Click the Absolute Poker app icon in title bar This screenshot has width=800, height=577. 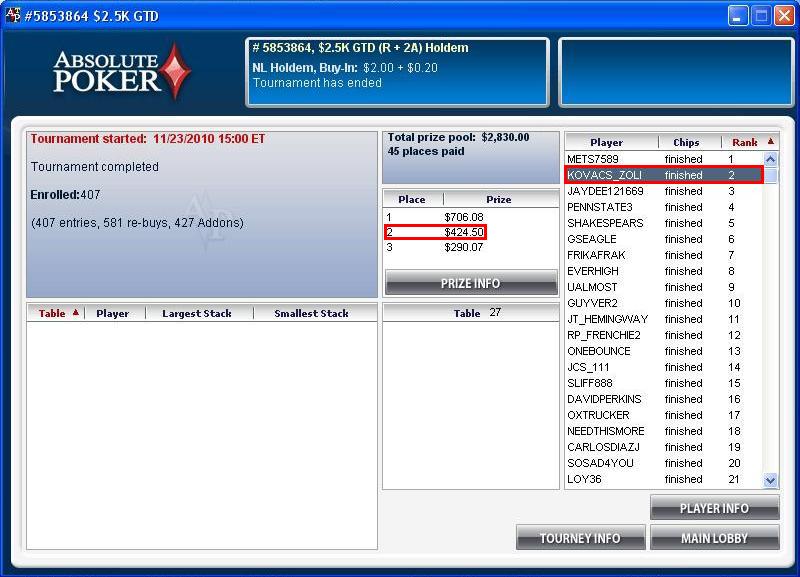pos(13,15)
